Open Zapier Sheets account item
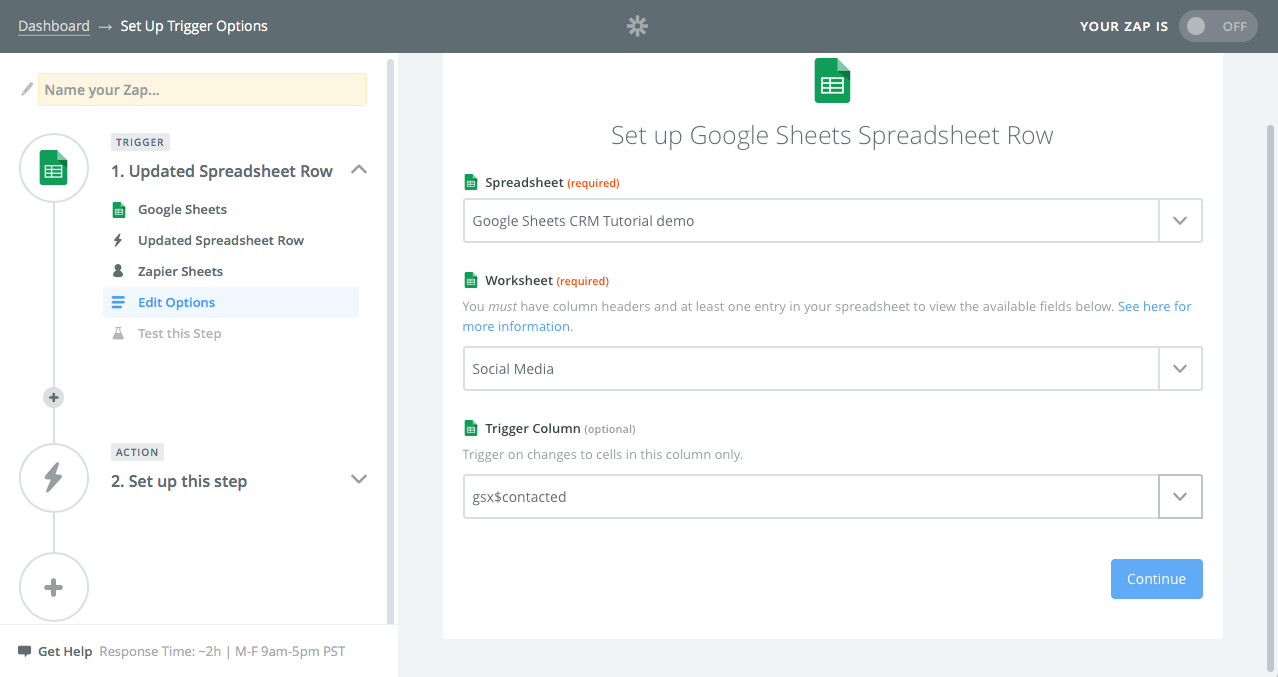This screenshot has width=1278, height=677. tap(180, 271)
